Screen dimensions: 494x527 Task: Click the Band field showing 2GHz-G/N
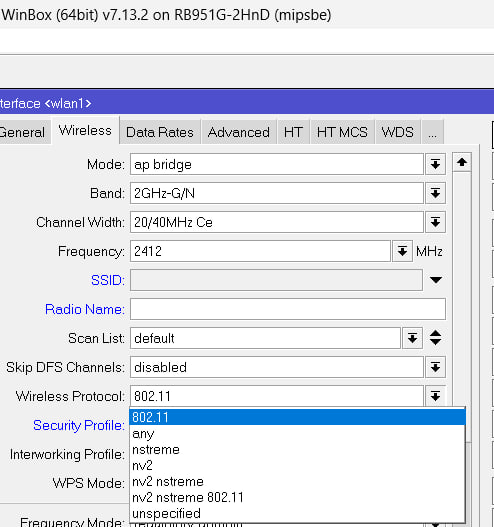click(277, 193)
